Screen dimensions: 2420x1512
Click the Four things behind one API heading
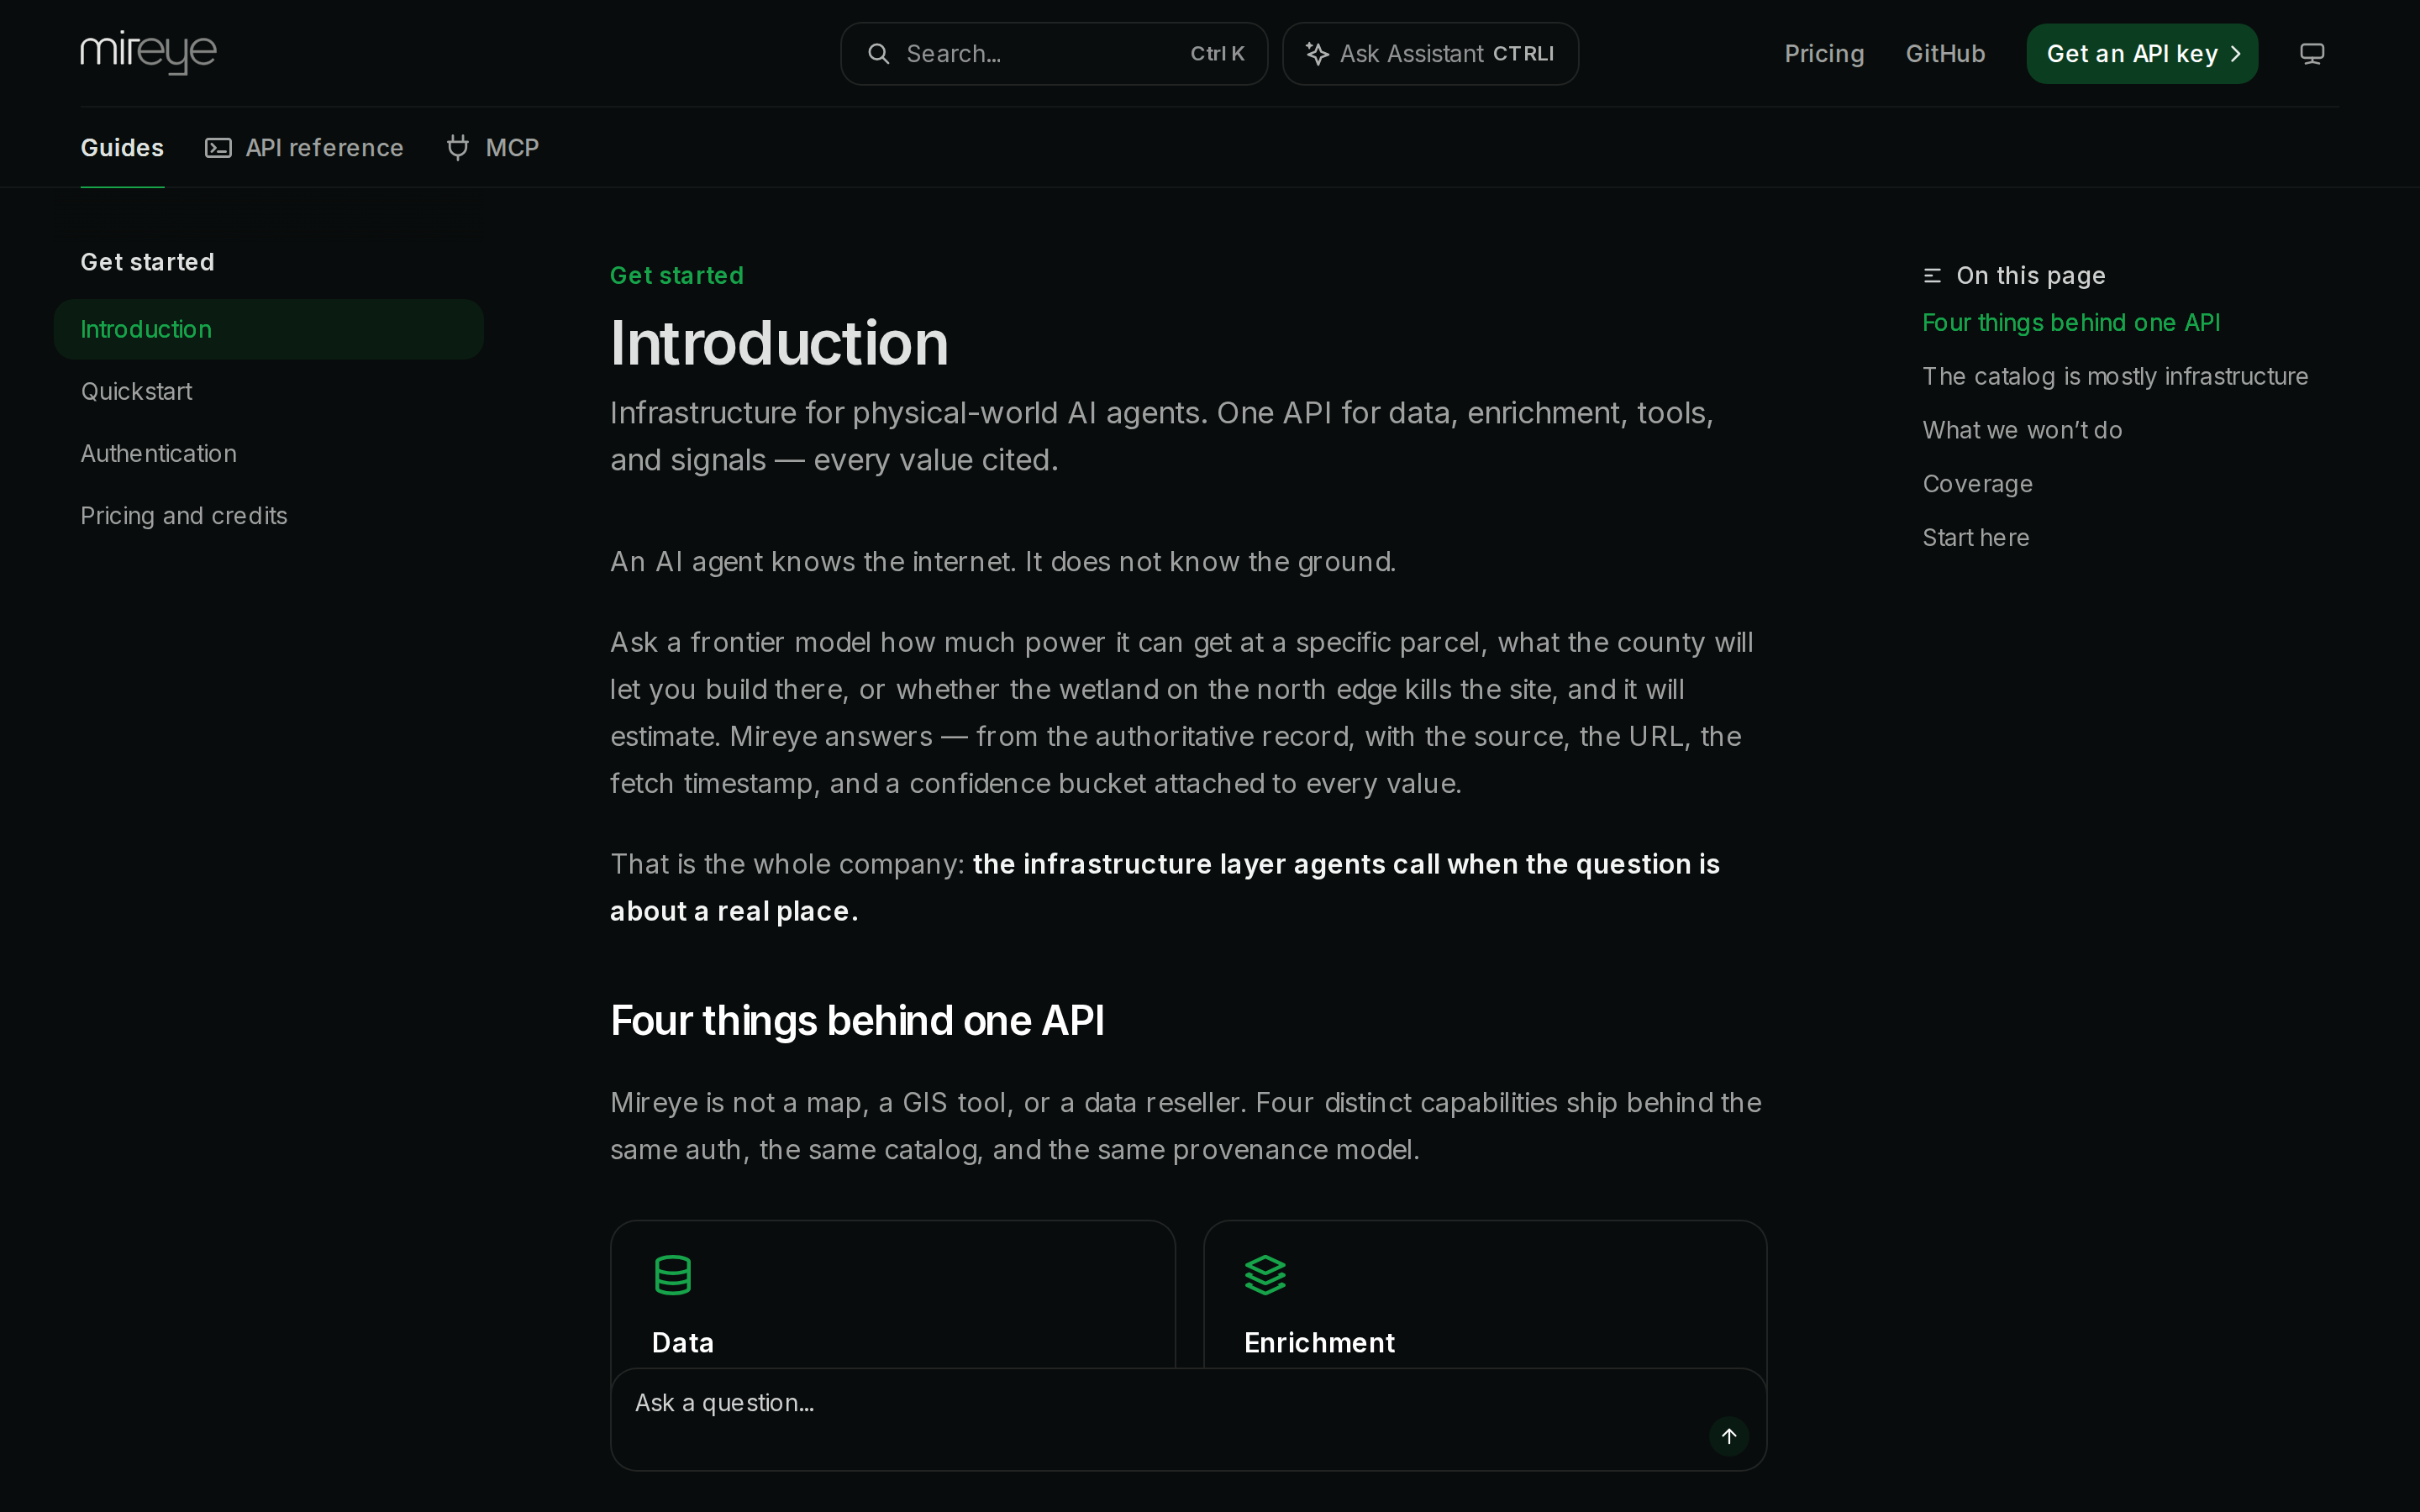point(857,1021)
